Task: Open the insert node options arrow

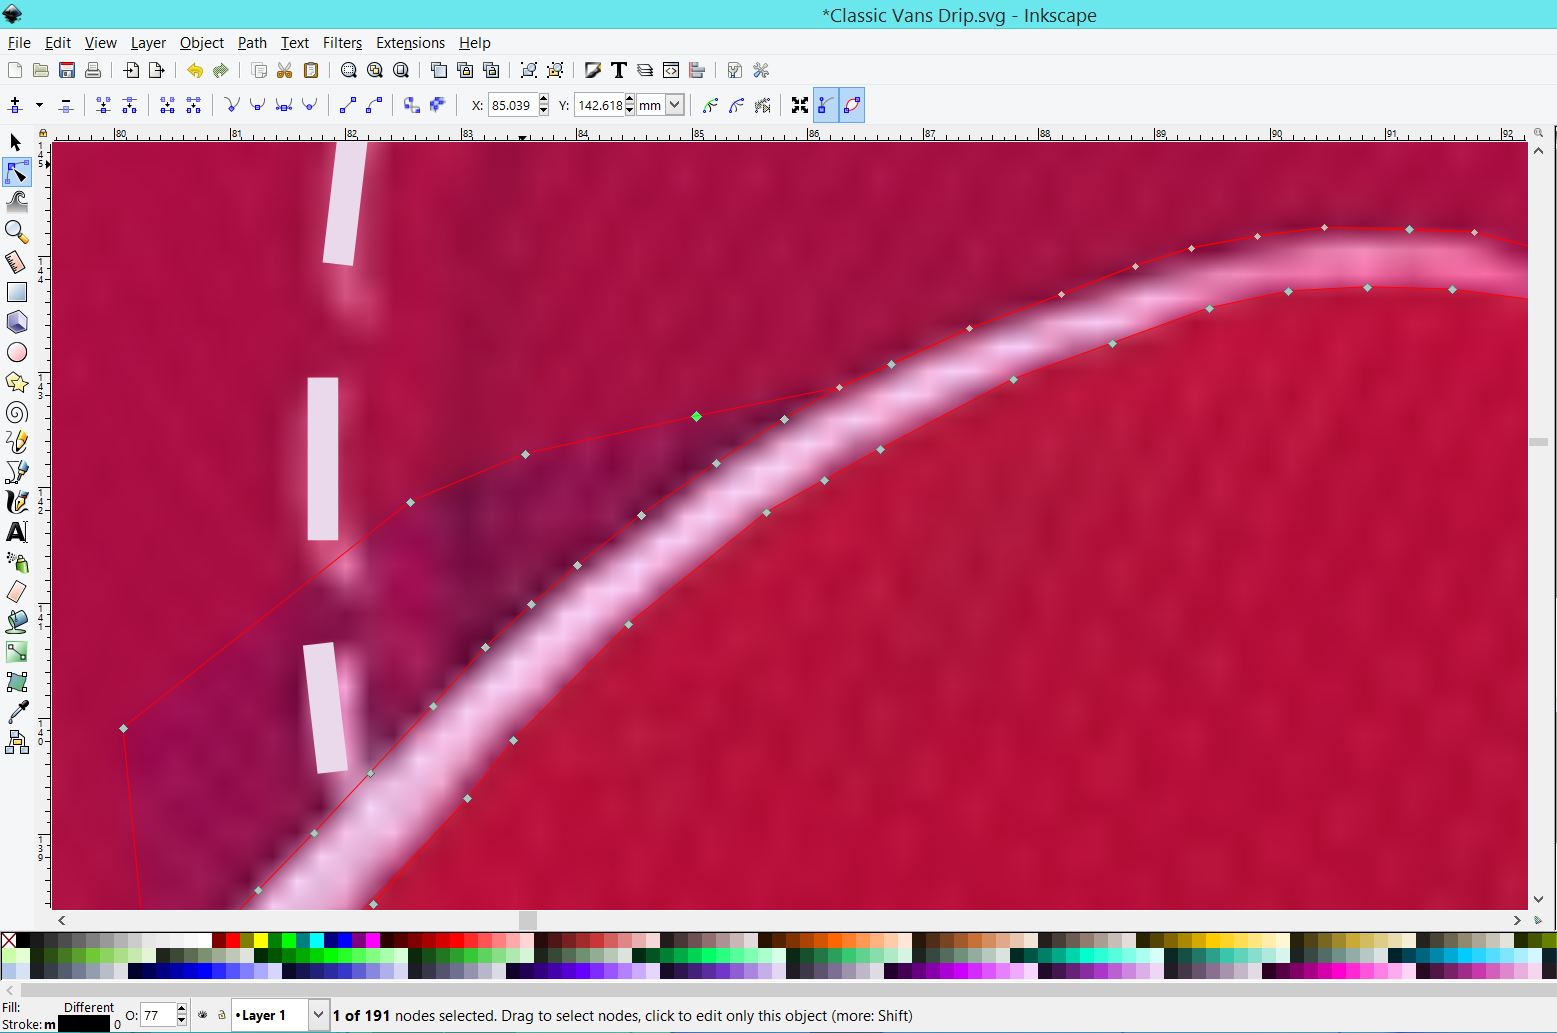Action: (39, 105)
